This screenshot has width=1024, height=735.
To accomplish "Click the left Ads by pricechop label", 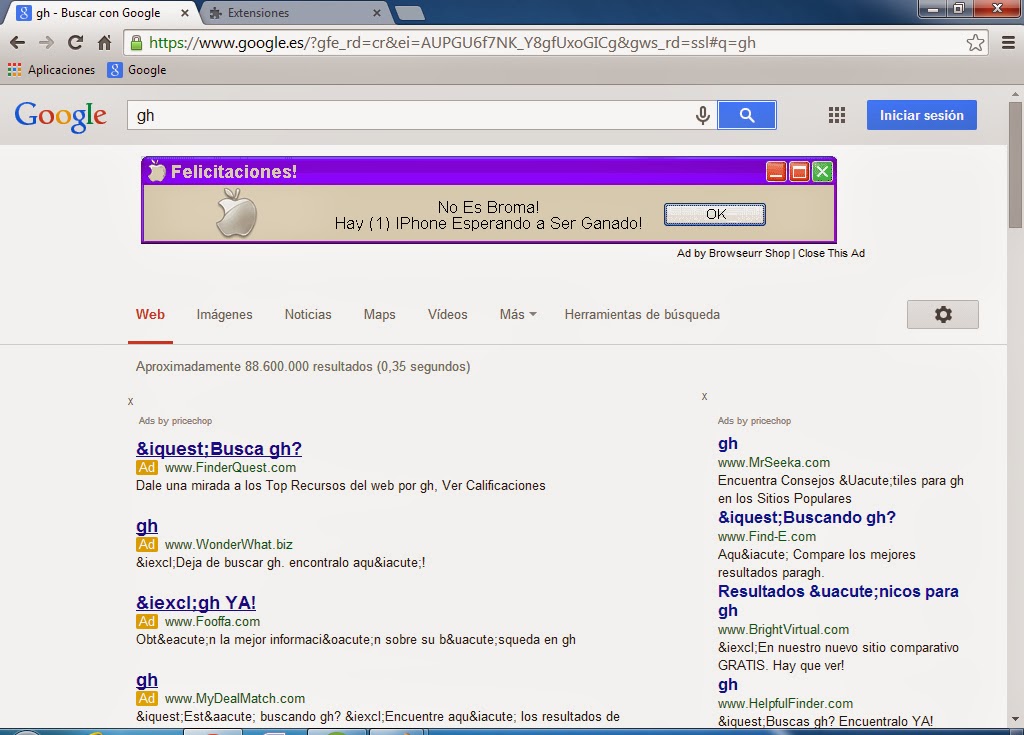I will [x=175, y=421].
